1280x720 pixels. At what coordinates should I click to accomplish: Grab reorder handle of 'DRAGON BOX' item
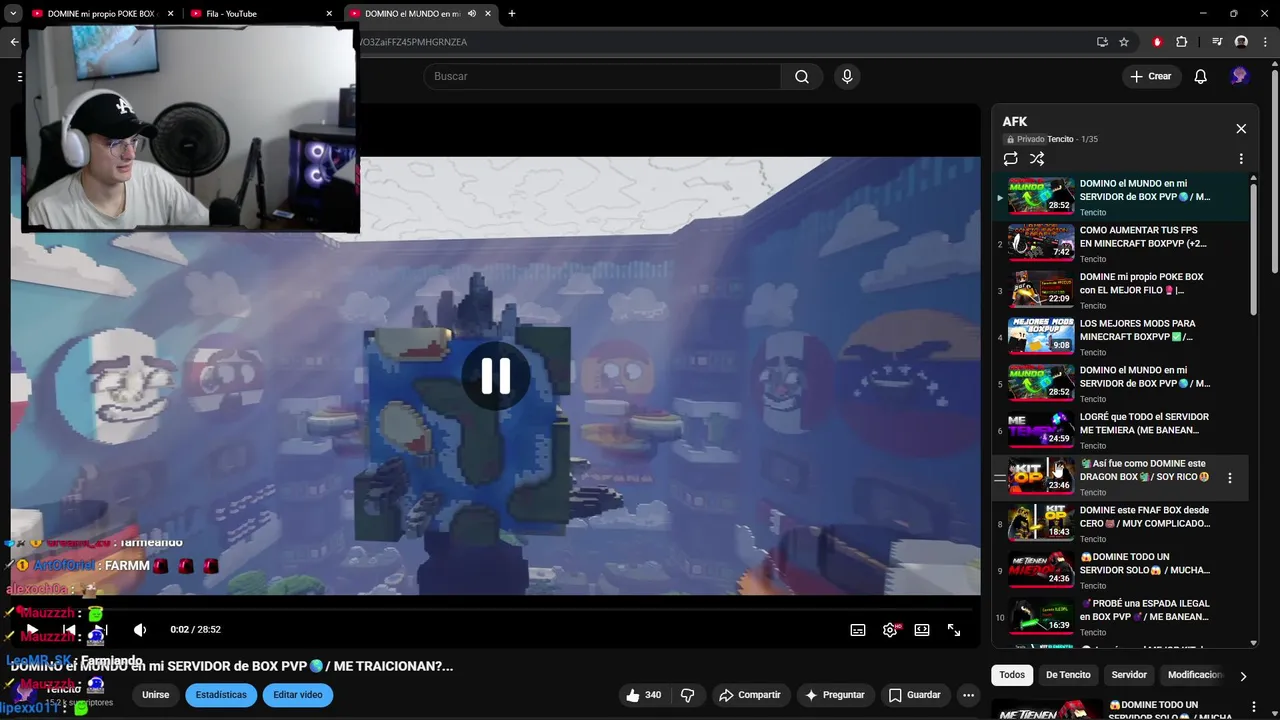coord(999,478)
